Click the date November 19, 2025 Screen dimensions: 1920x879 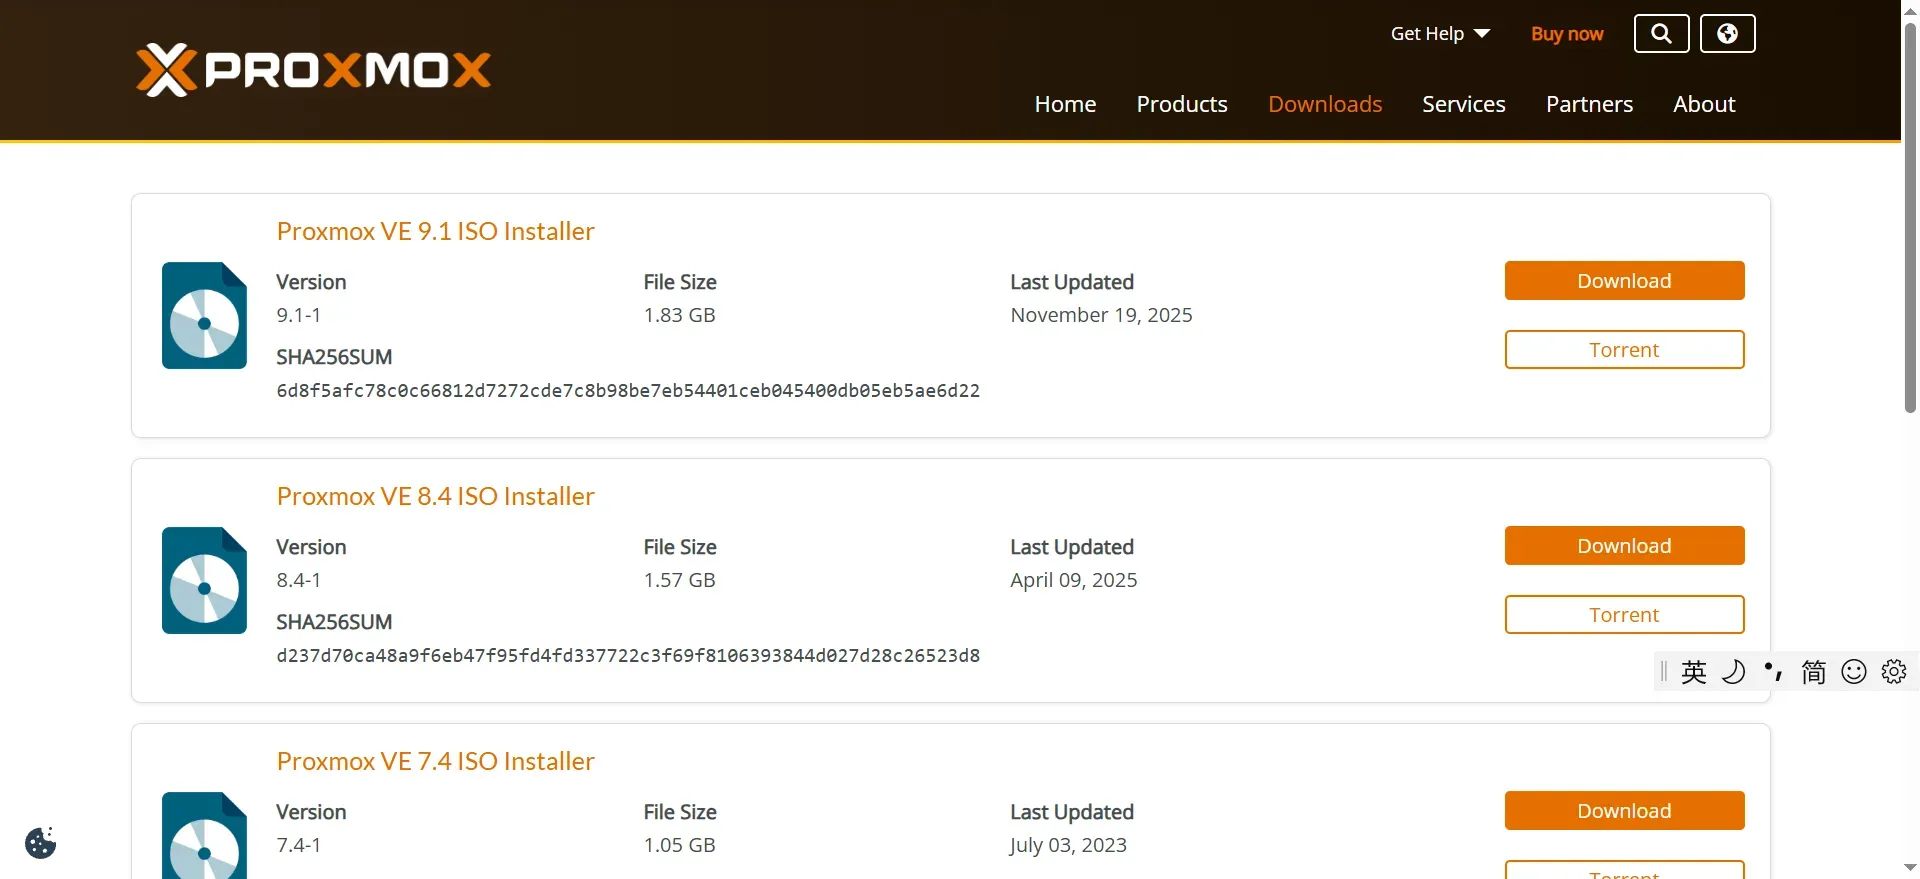point(1101,315)
